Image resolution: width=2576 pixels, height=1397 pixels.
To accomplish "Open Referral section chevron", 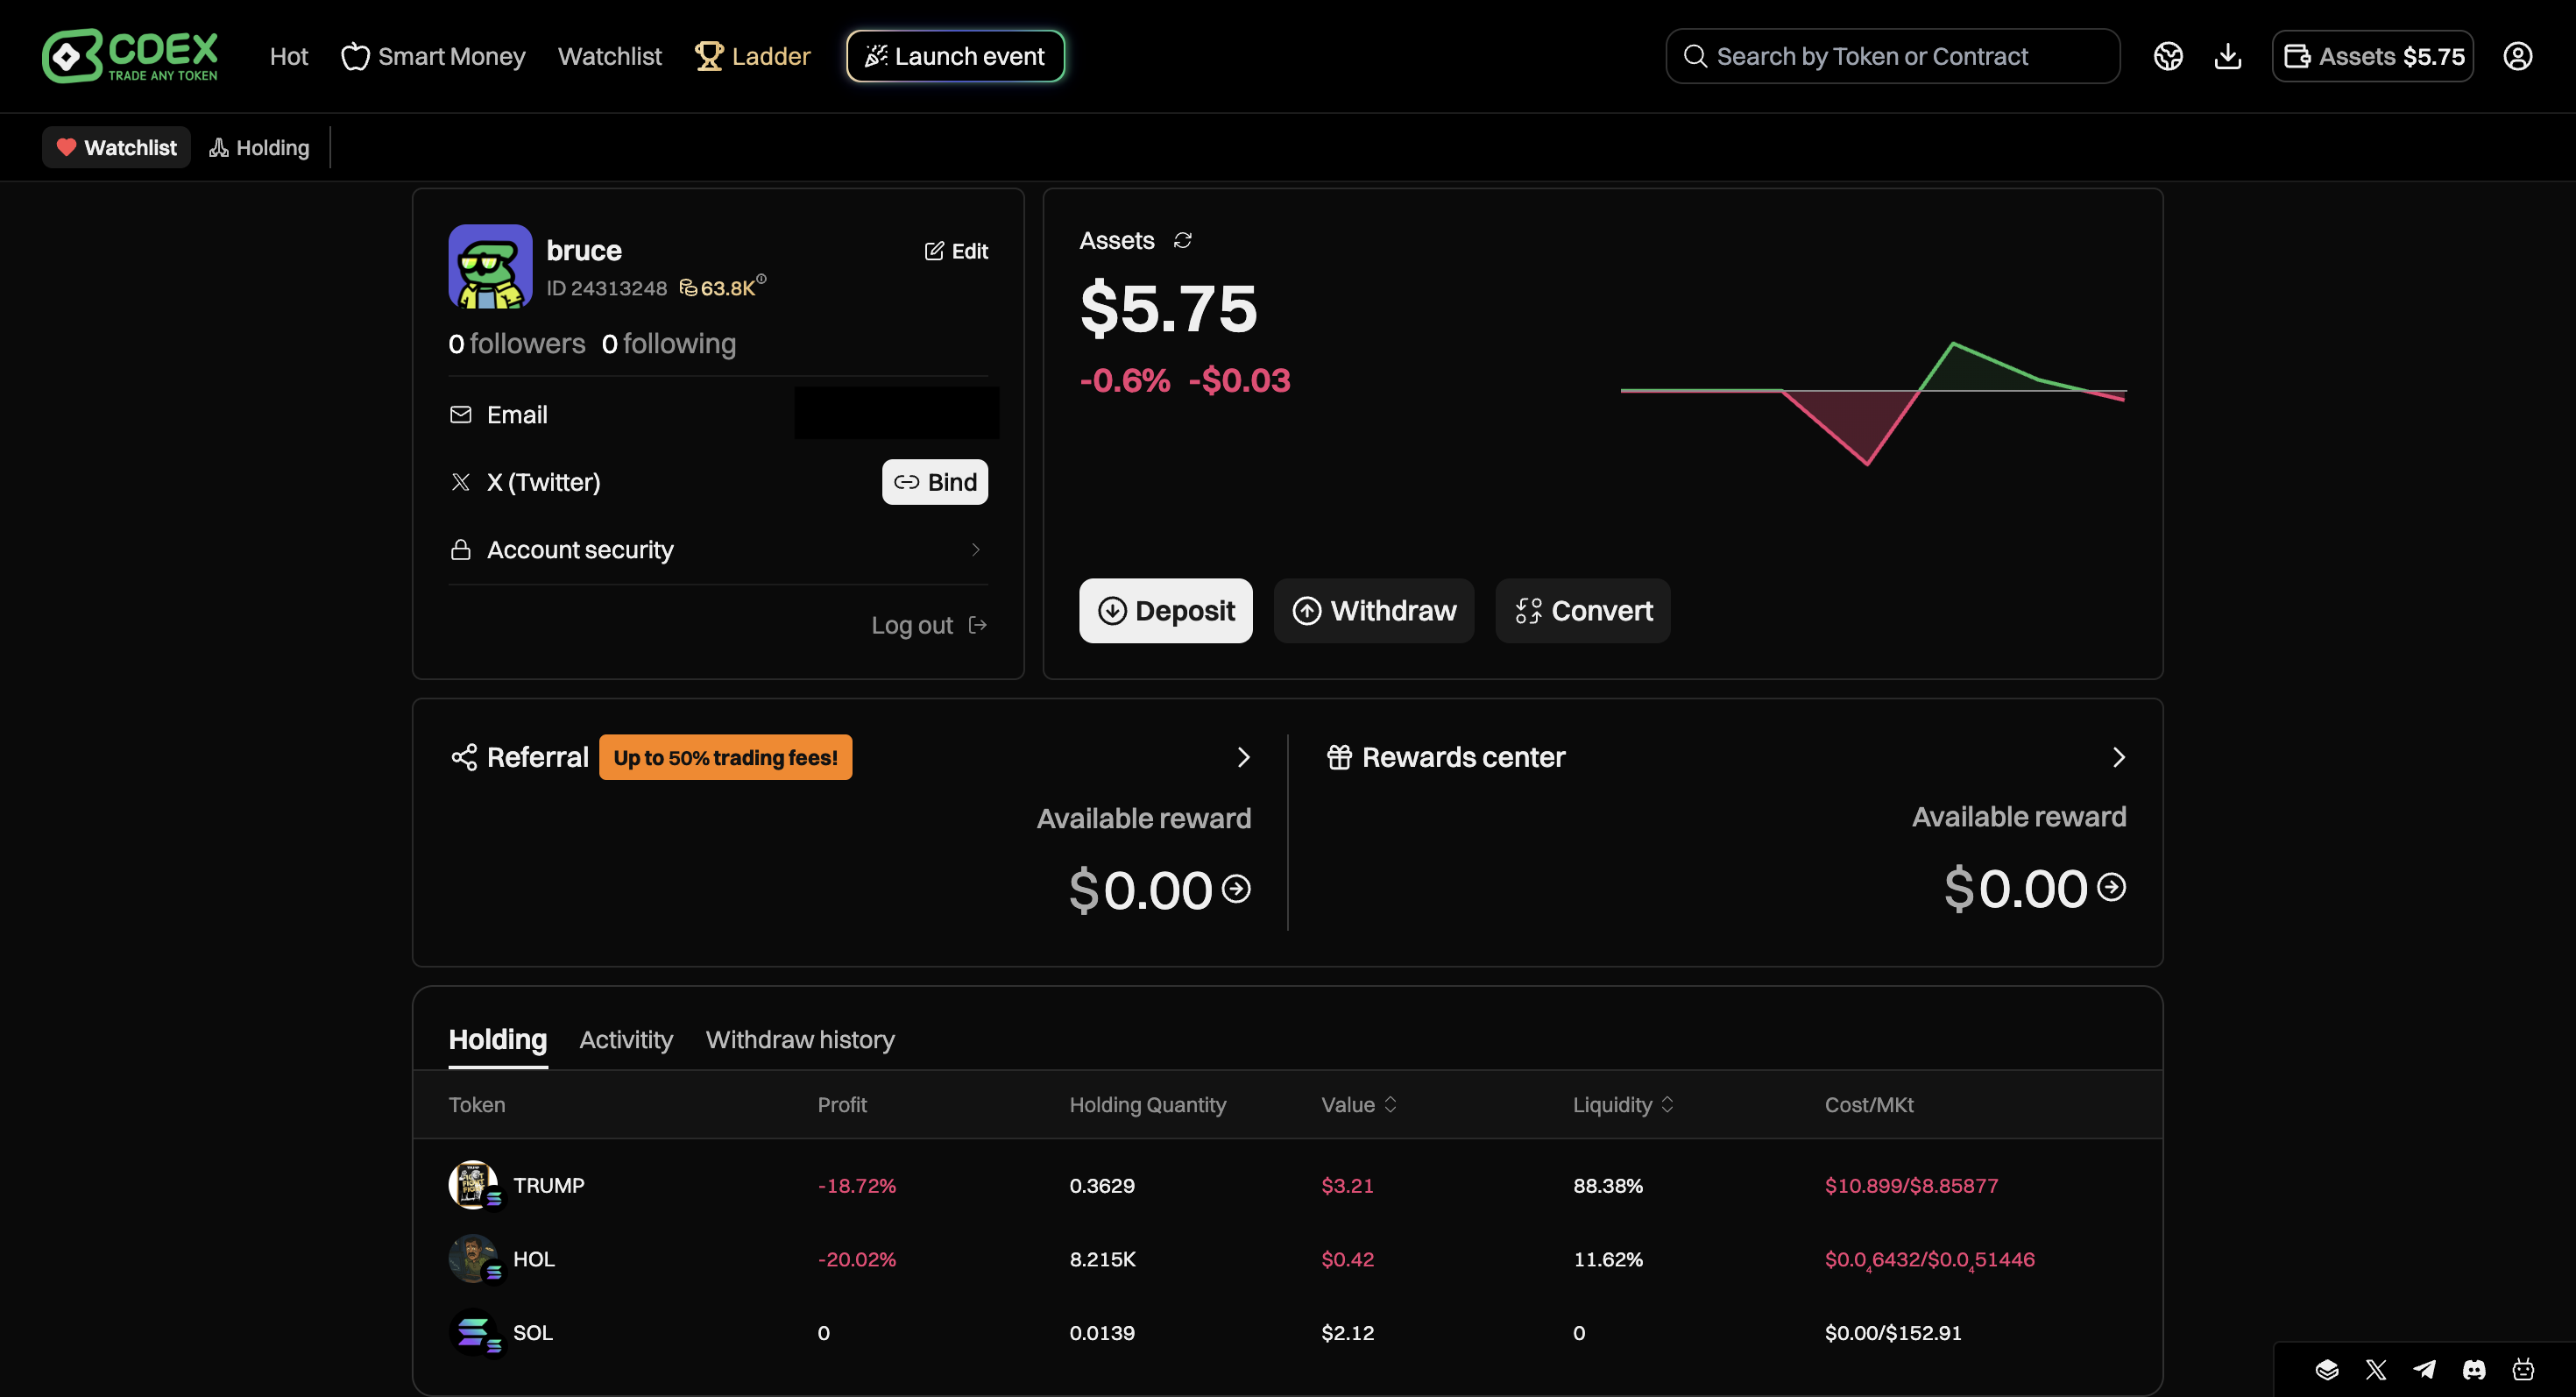I will 1243,757.
